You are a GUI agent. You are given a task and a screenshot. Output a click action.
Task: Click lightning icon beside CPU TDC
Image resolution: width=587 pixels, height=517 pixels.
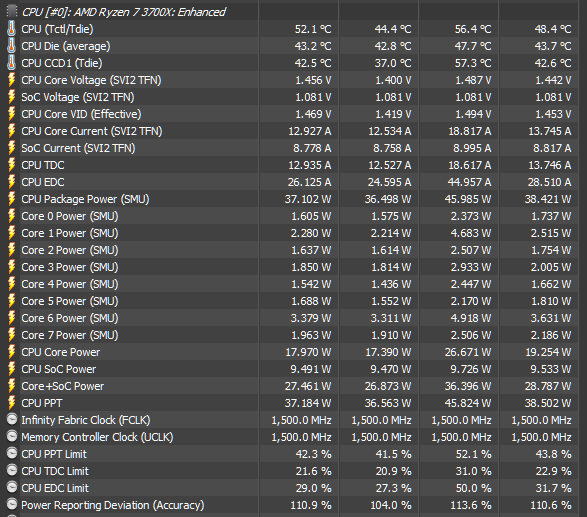click(12, 165)
